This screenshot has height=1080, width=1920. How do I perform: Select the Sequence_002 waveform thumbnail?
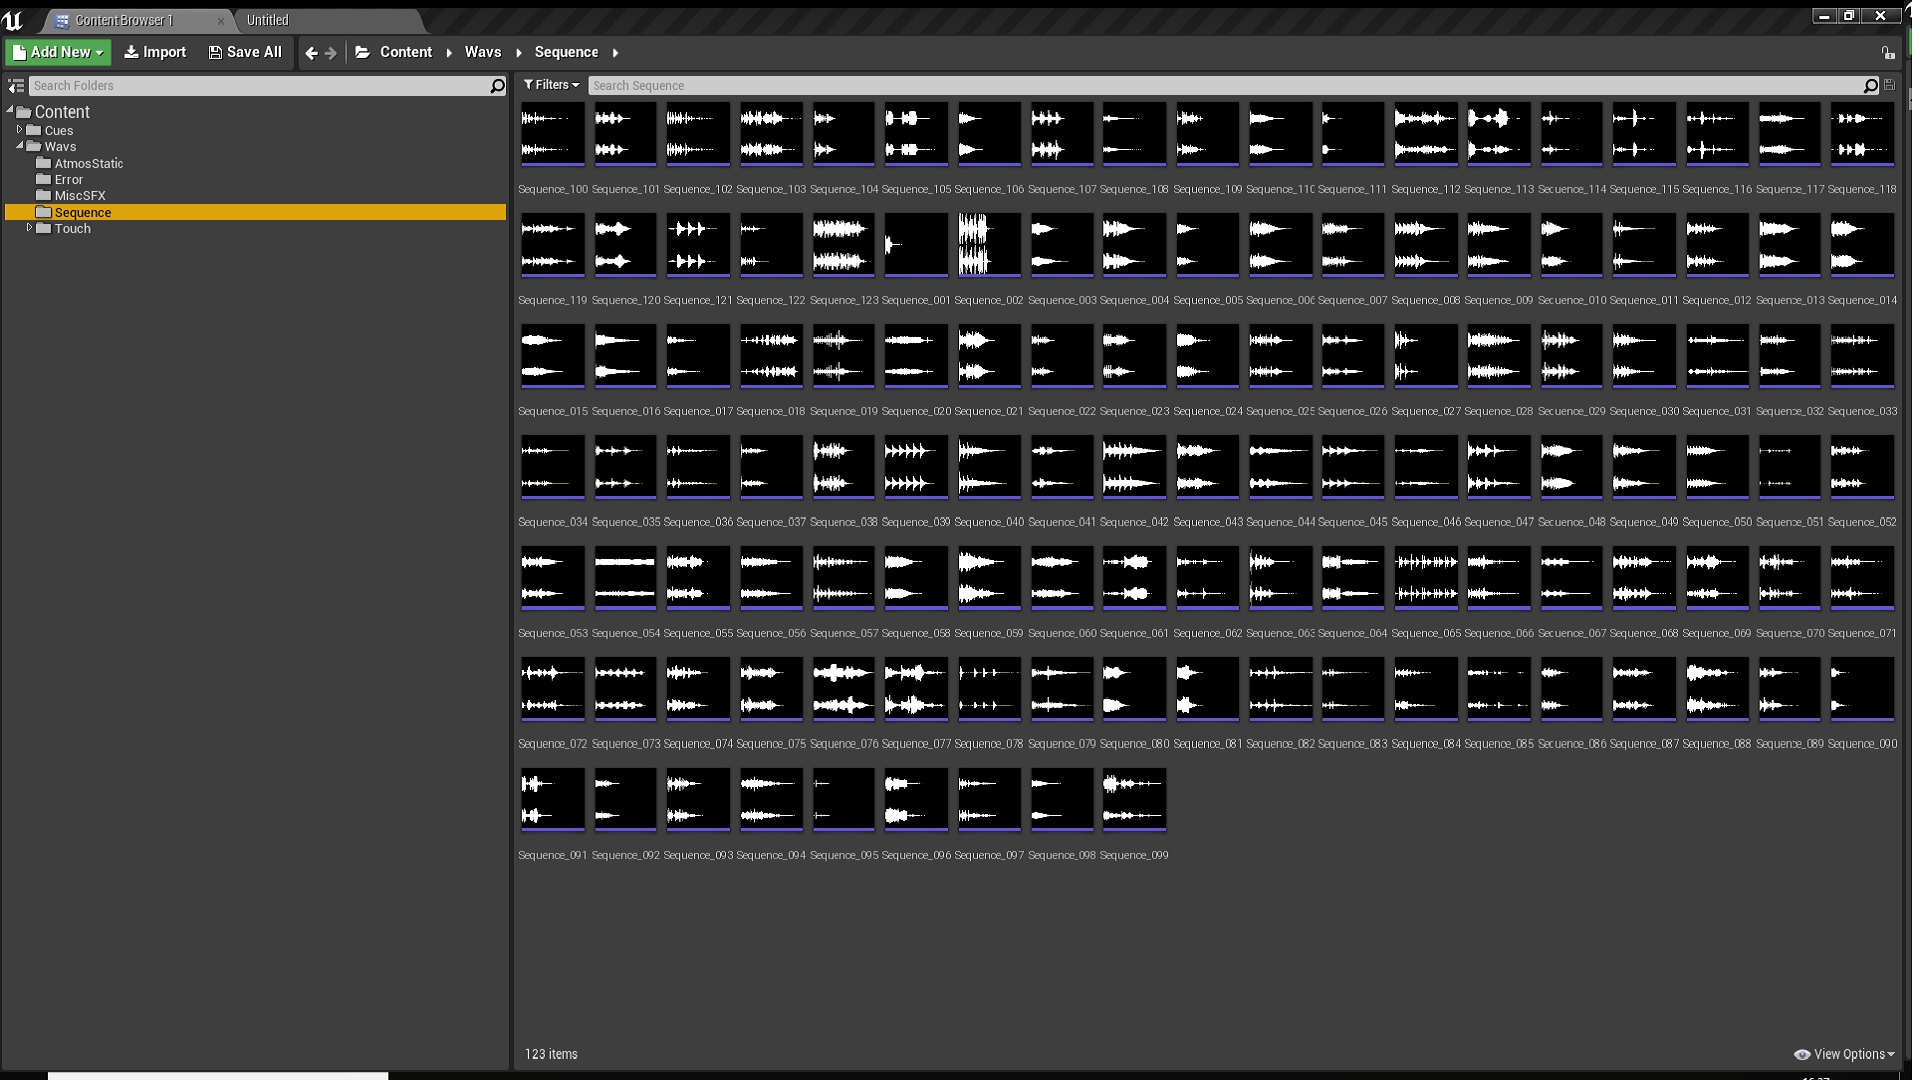[x=989, y=245]
